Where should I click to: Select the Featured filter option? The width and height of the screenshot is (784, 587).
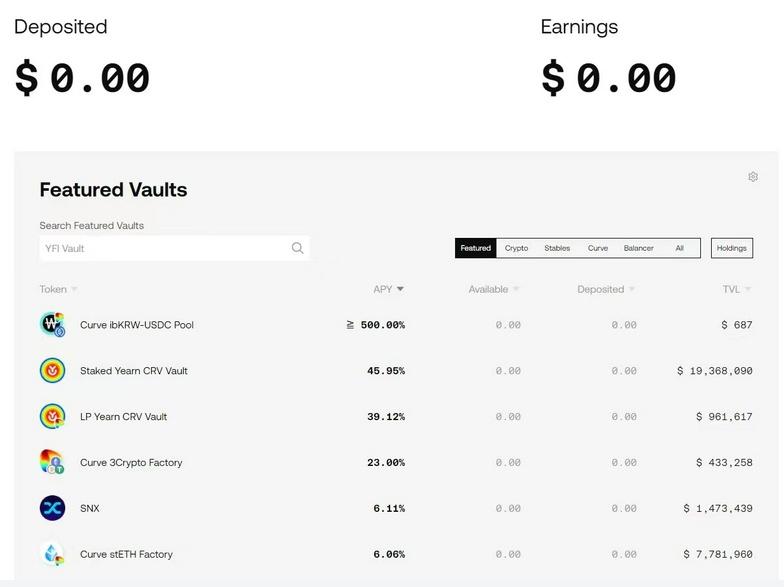pyautogui.click(x=476, y=248)
